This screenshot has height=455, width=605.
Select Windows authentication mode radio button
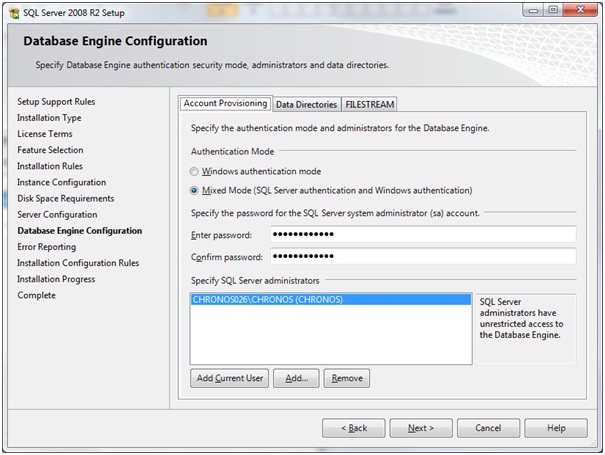click(194, 171)
